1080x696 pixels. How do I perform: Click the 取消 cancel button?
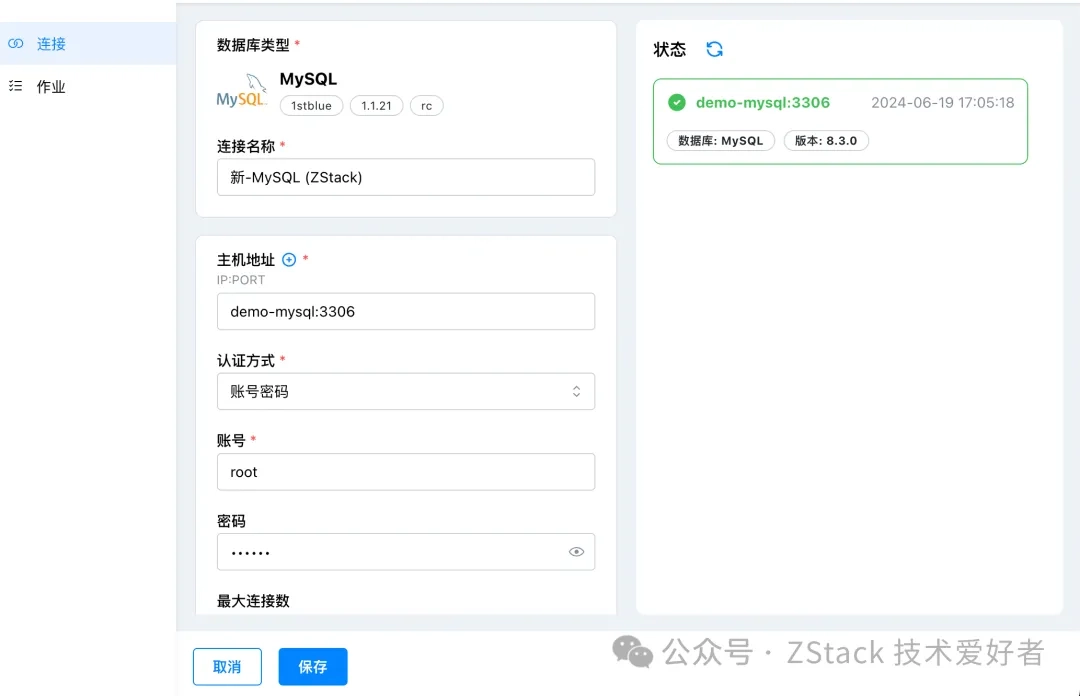[x=227, y=666]
